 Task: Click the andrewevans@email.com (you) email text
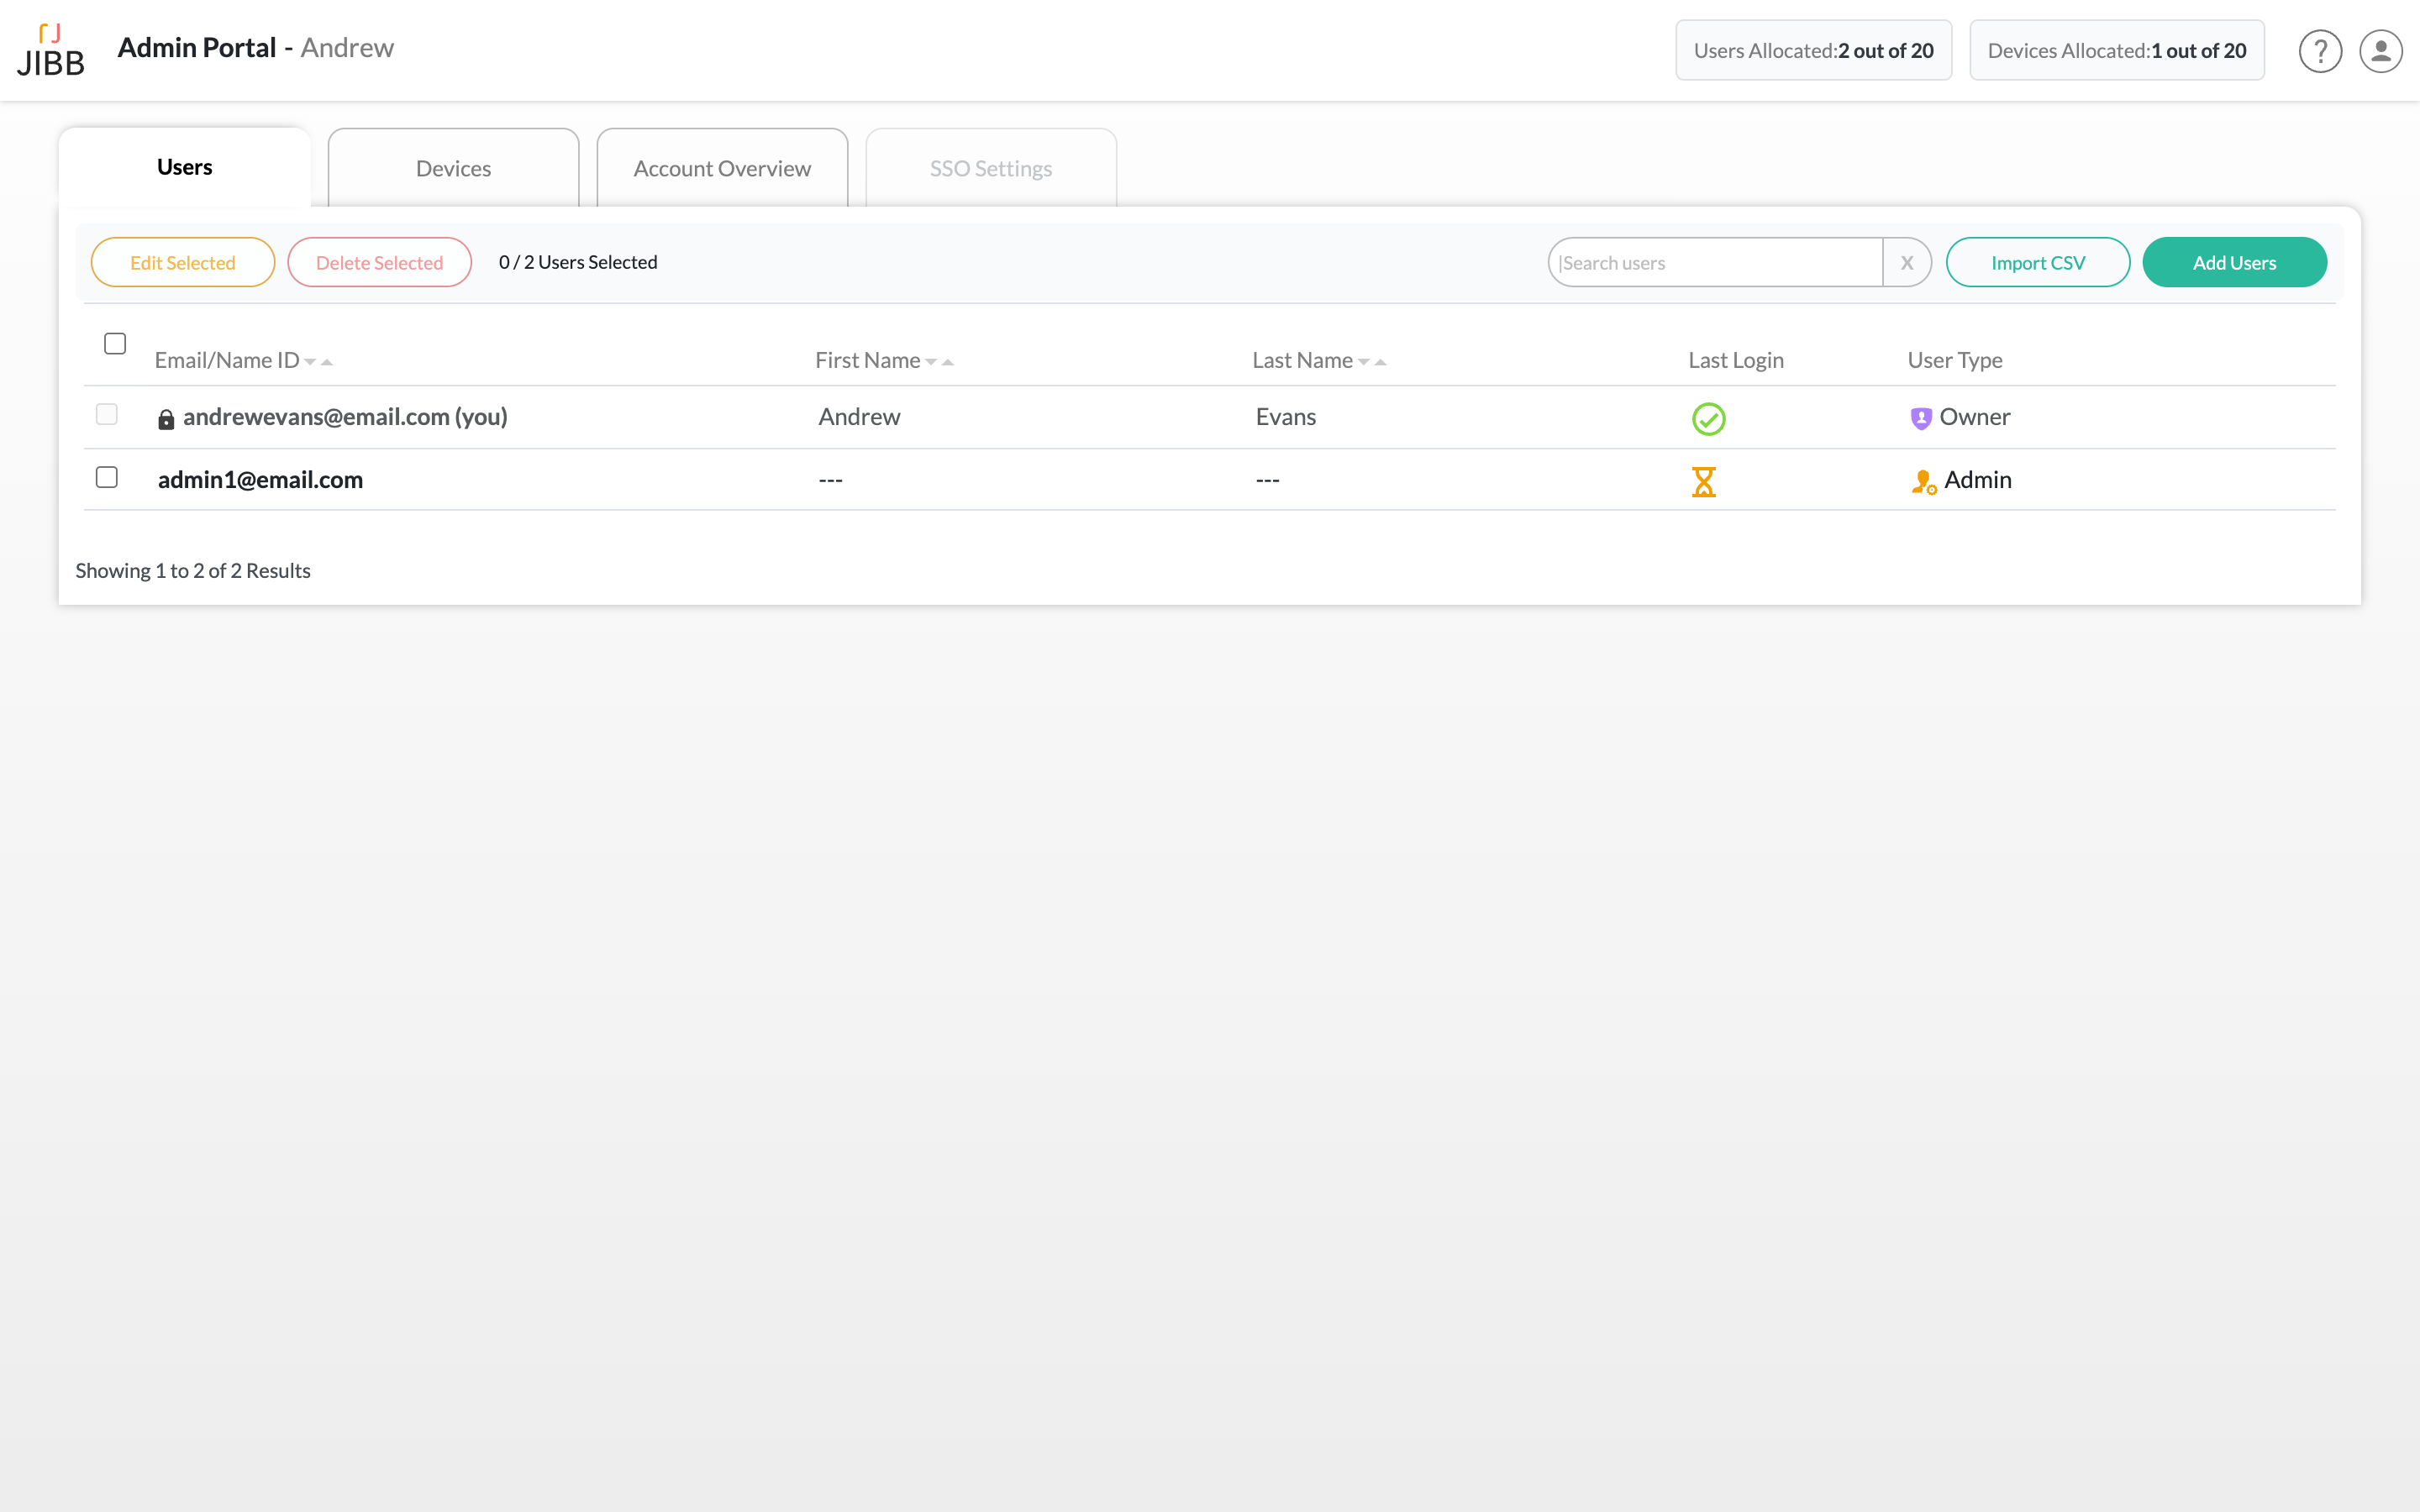pos(345,417)
